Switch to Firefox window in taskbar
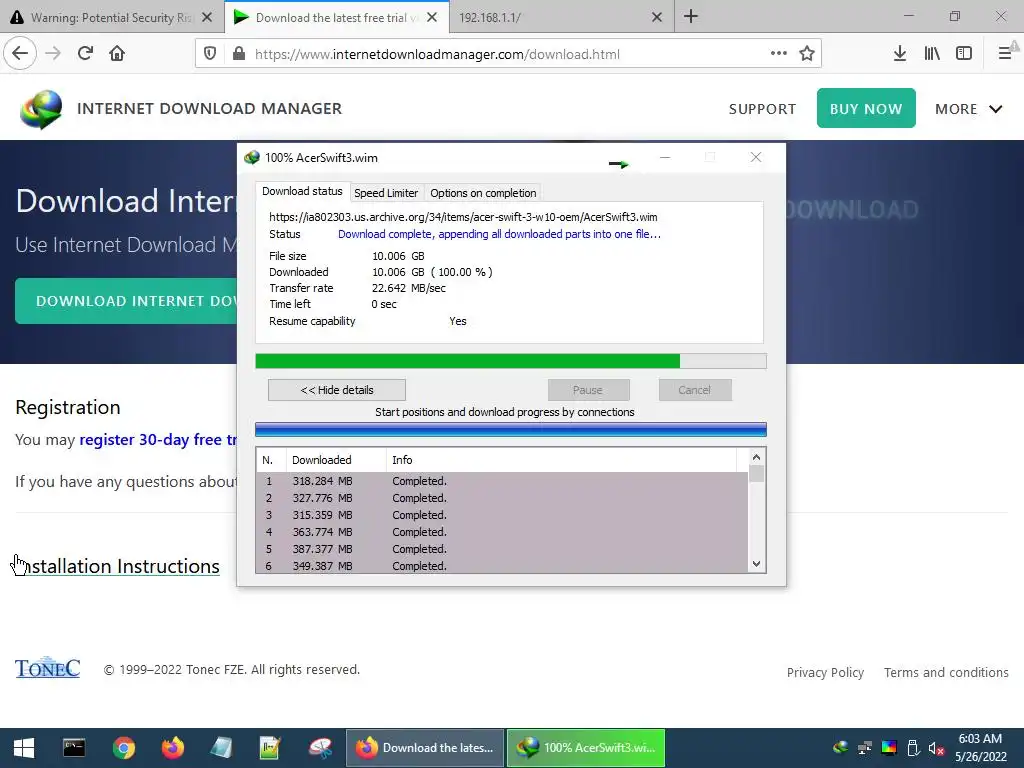 point(425,748)
